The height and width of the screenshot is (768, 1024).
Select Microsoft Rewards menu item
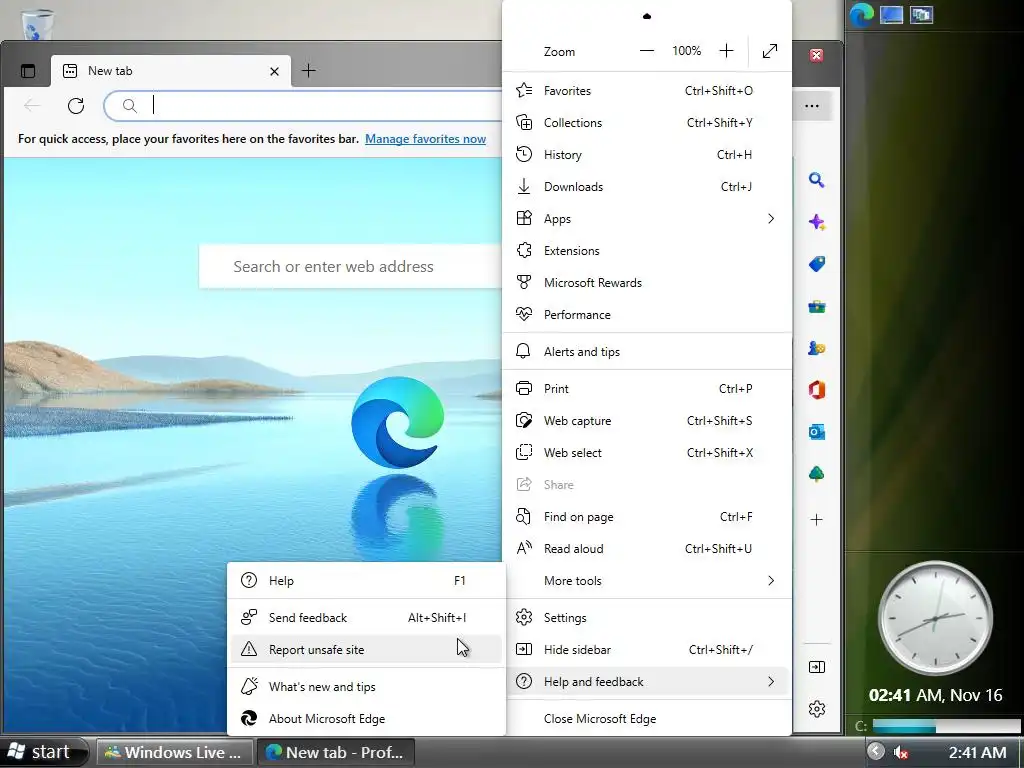(x=647, y=283)
